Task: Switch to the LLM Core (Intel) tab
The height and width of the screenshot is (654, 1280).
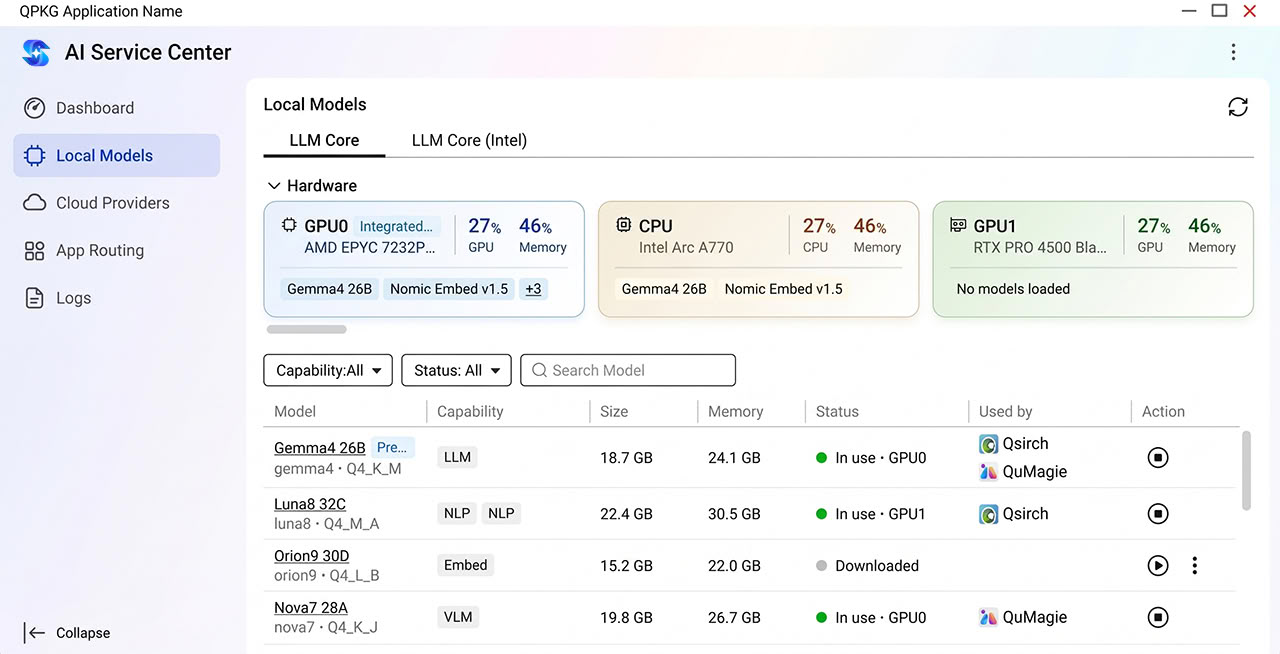Action: [x=469, y=141]
